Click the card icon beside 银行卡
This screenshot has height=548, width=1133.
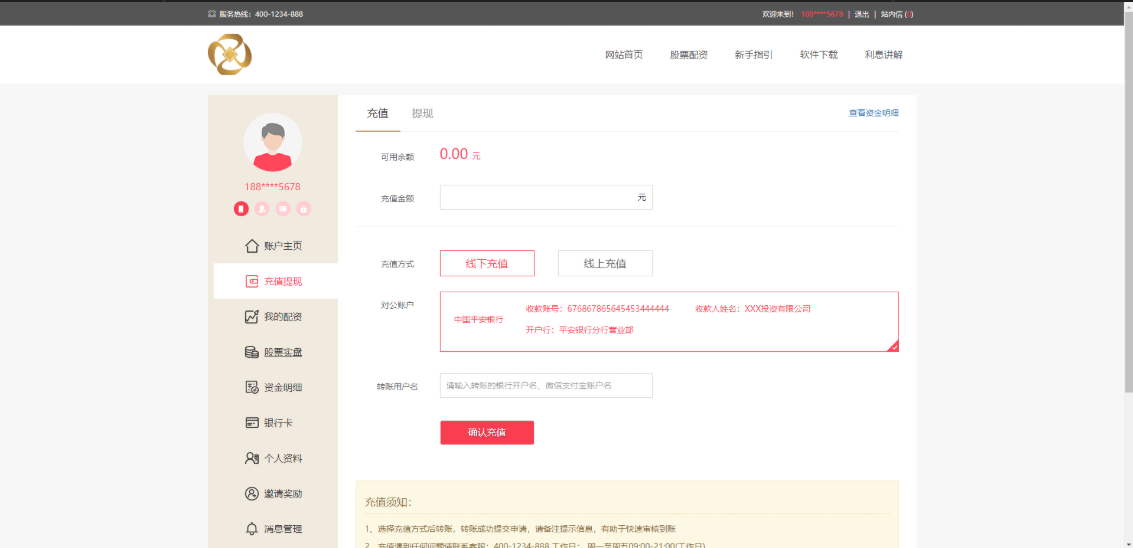click(251, 423)
